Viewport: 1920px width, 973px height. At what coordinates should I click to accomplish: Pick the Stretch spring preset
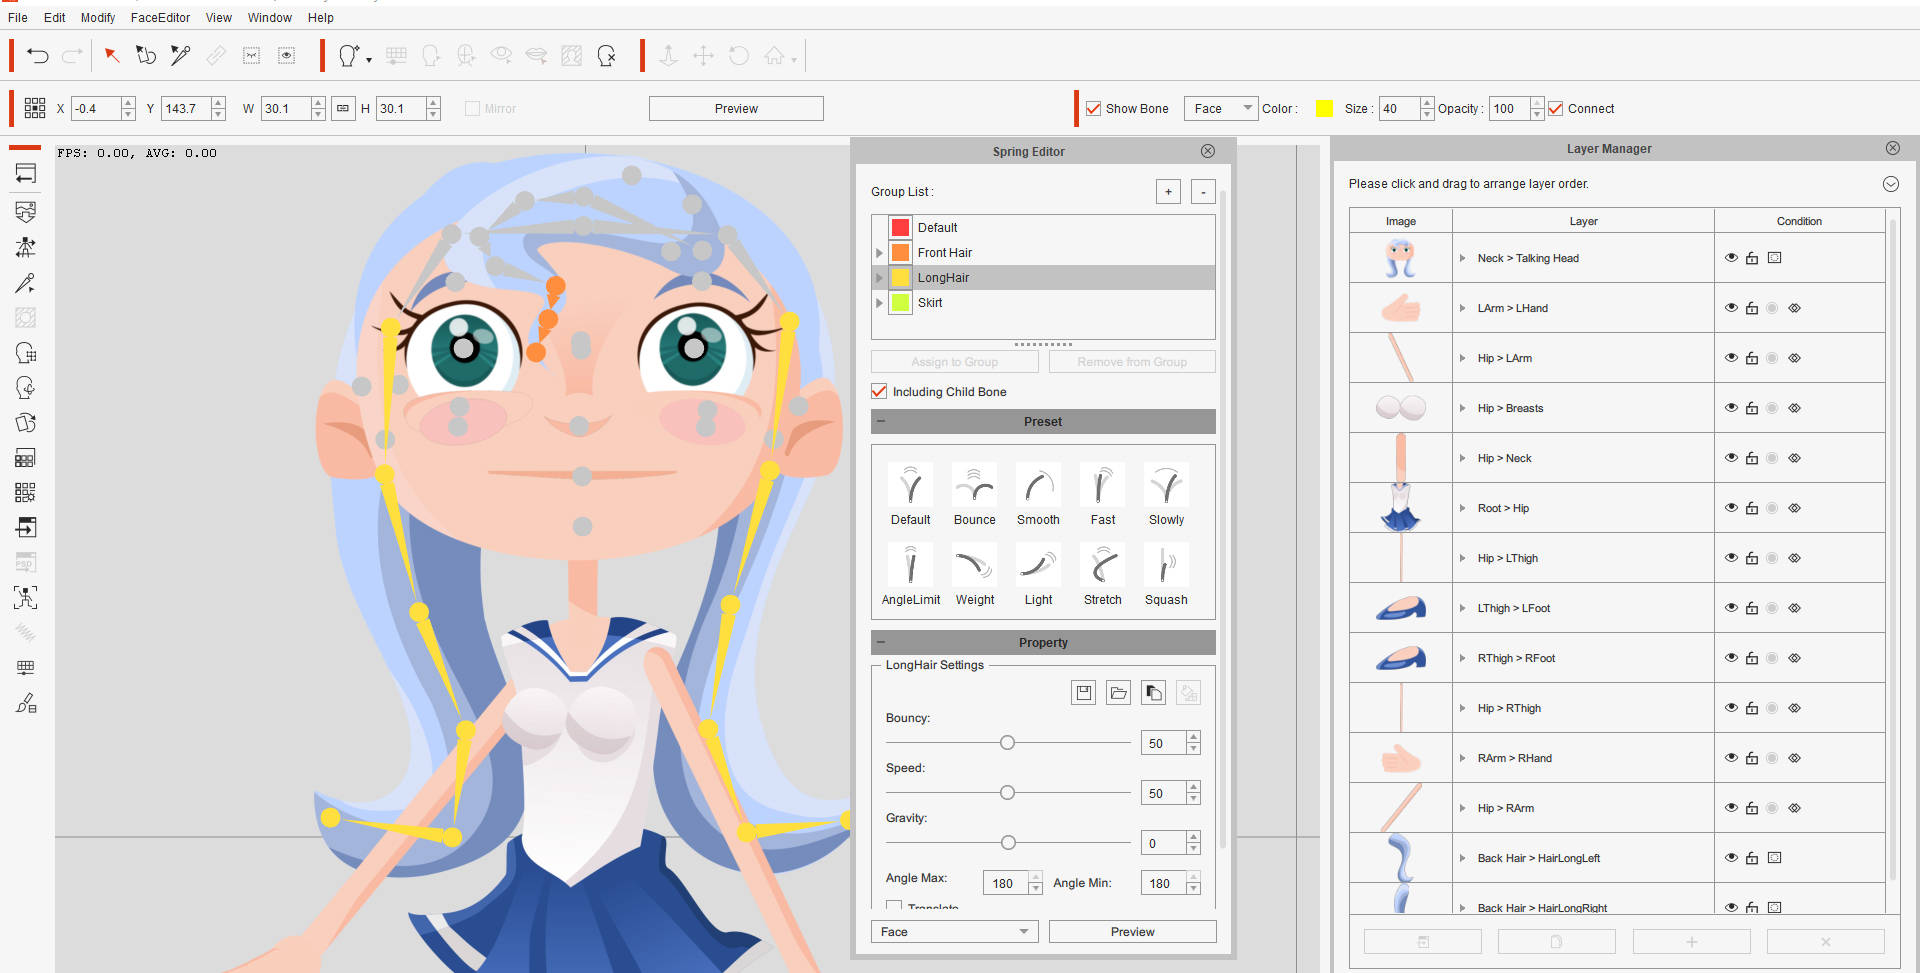click(x=1102, y=567)
